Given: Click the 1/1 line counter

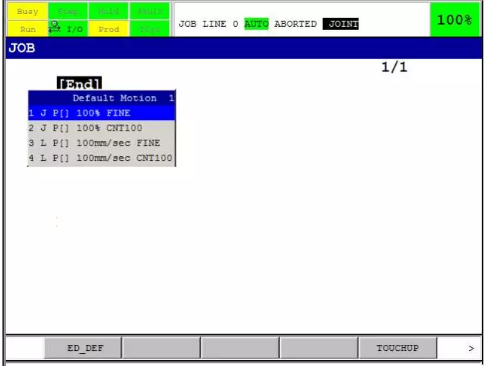Looking at the screenshot, I should (394, 67).
